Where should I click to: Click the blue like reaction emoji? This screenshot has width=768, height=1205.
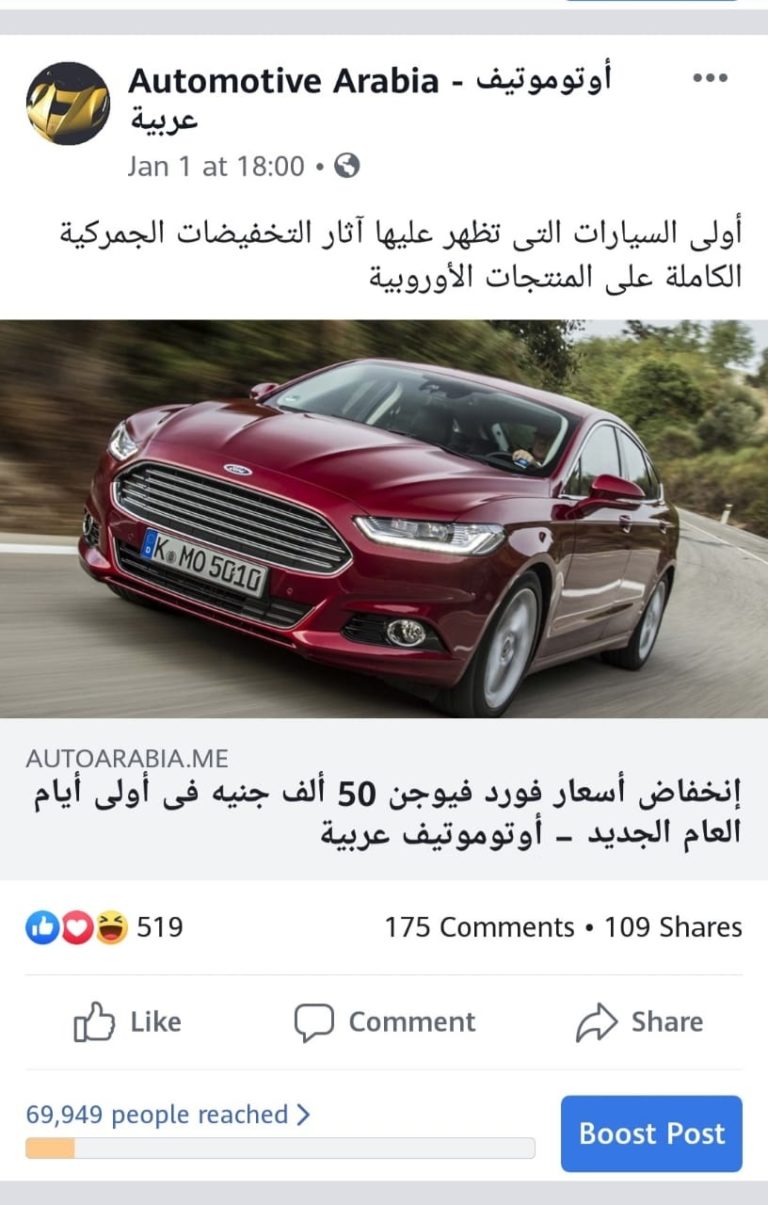(x=43, y=928)
